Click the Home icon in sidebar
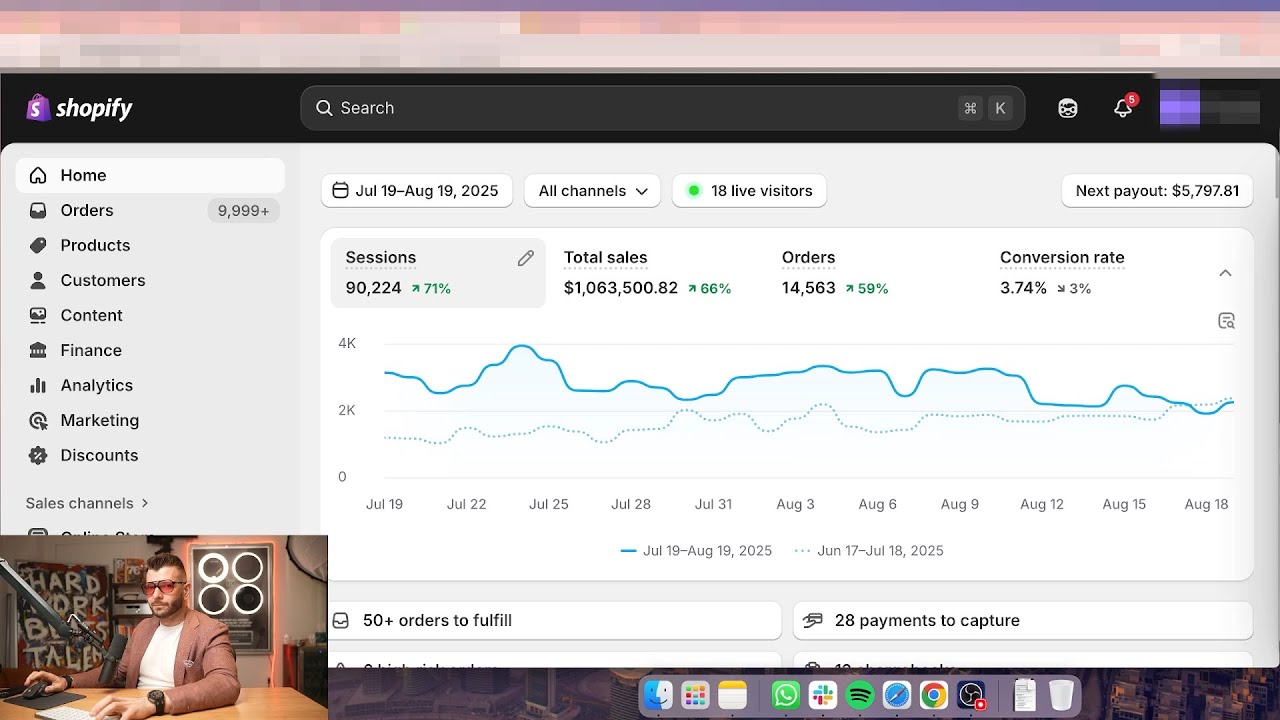This screenshot has height=720, width=1280. point(38,175)
